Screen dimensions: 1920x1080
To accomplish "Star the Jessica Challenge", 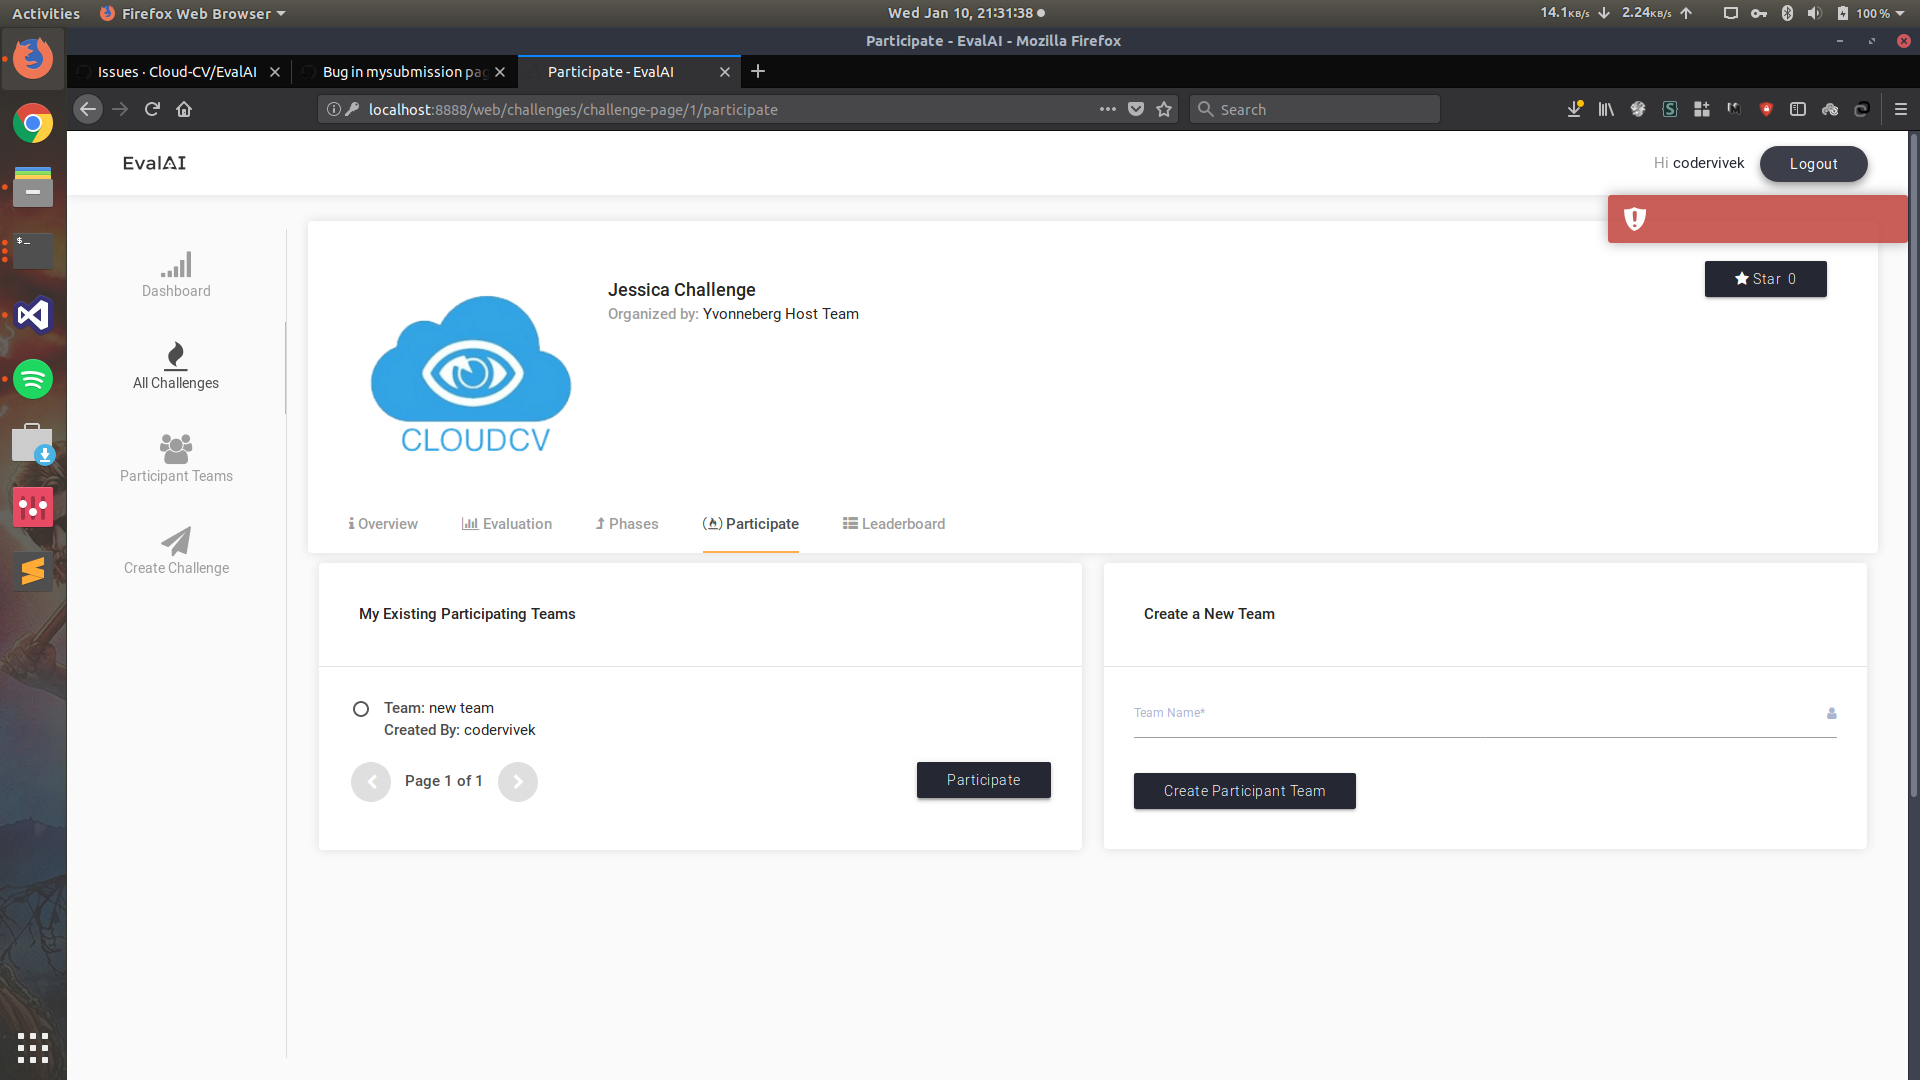I will coord(1765,279).
